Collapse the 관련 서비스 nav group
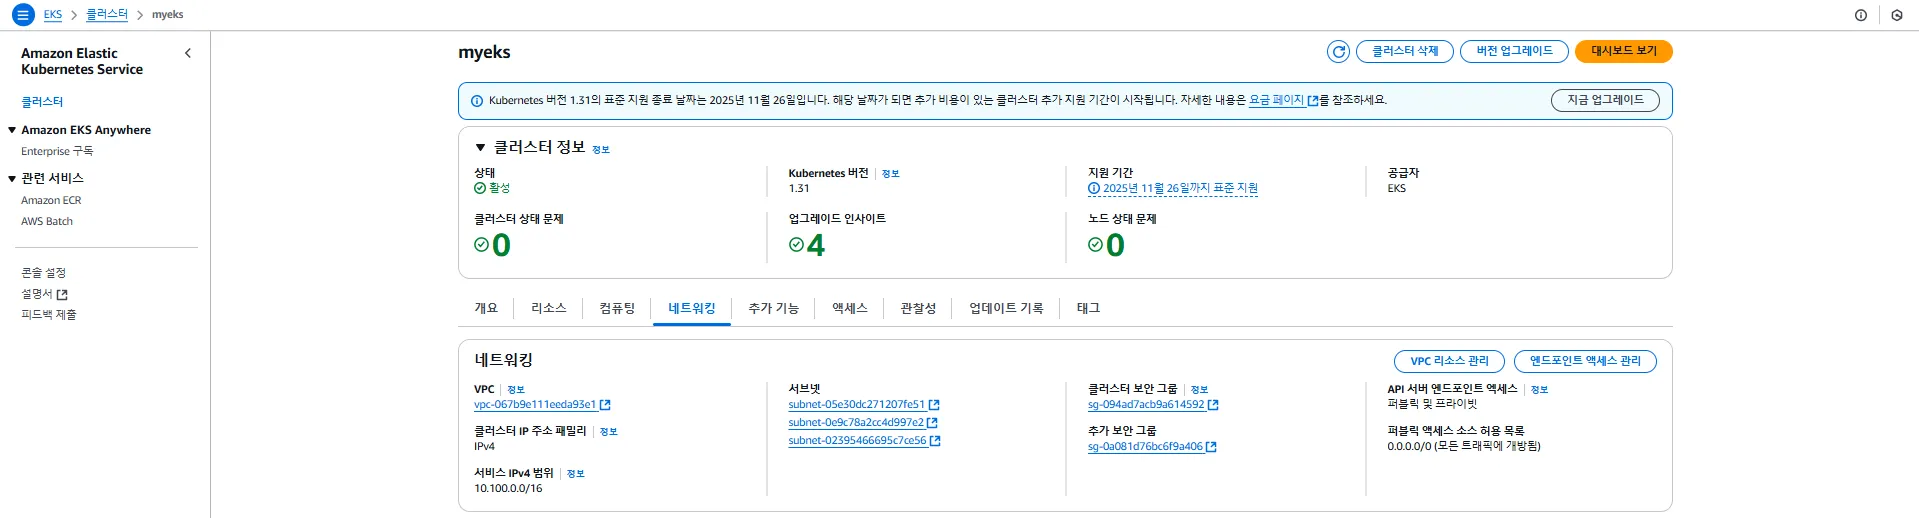1919x518 pixels. point(12,178)
